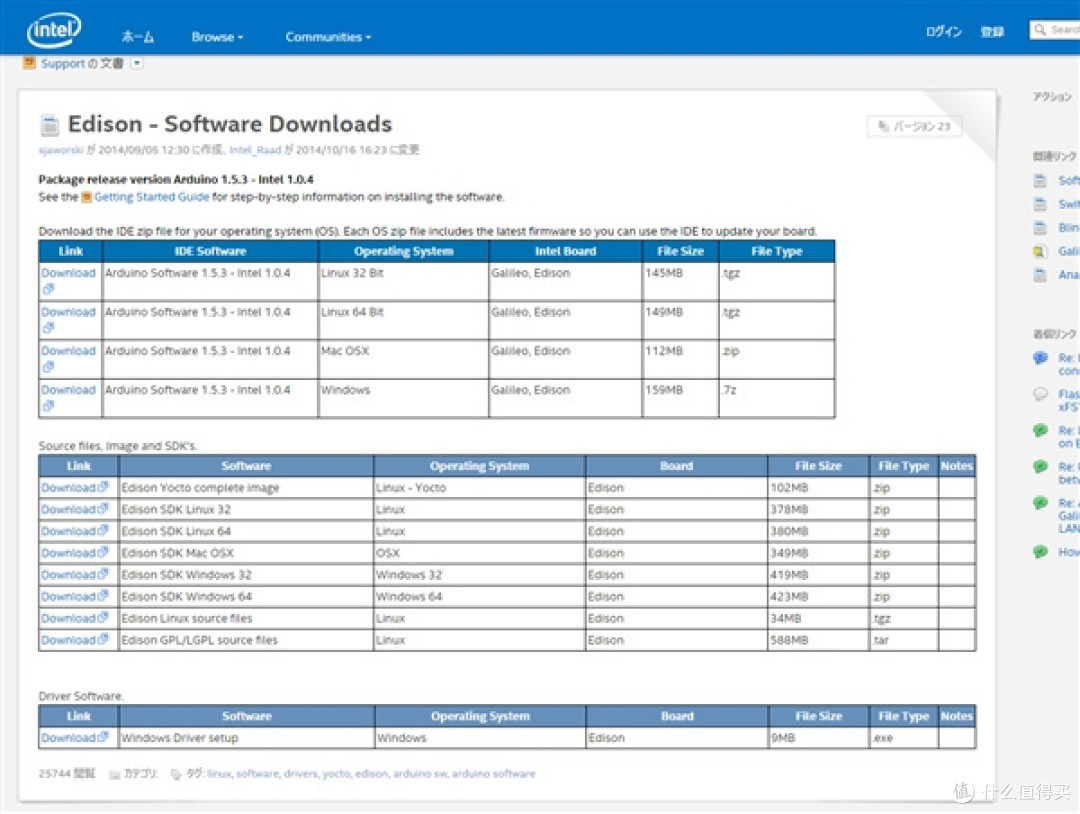Expand the Browse dropdown menu

pyautogui.click(x=217, y=37)
